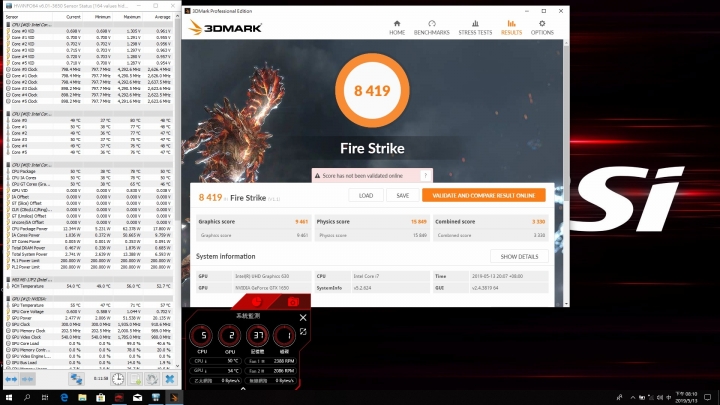The image size is (720, 405).
Task: Click Validate and Compare Result Online
Action: [x=484, y=195]
